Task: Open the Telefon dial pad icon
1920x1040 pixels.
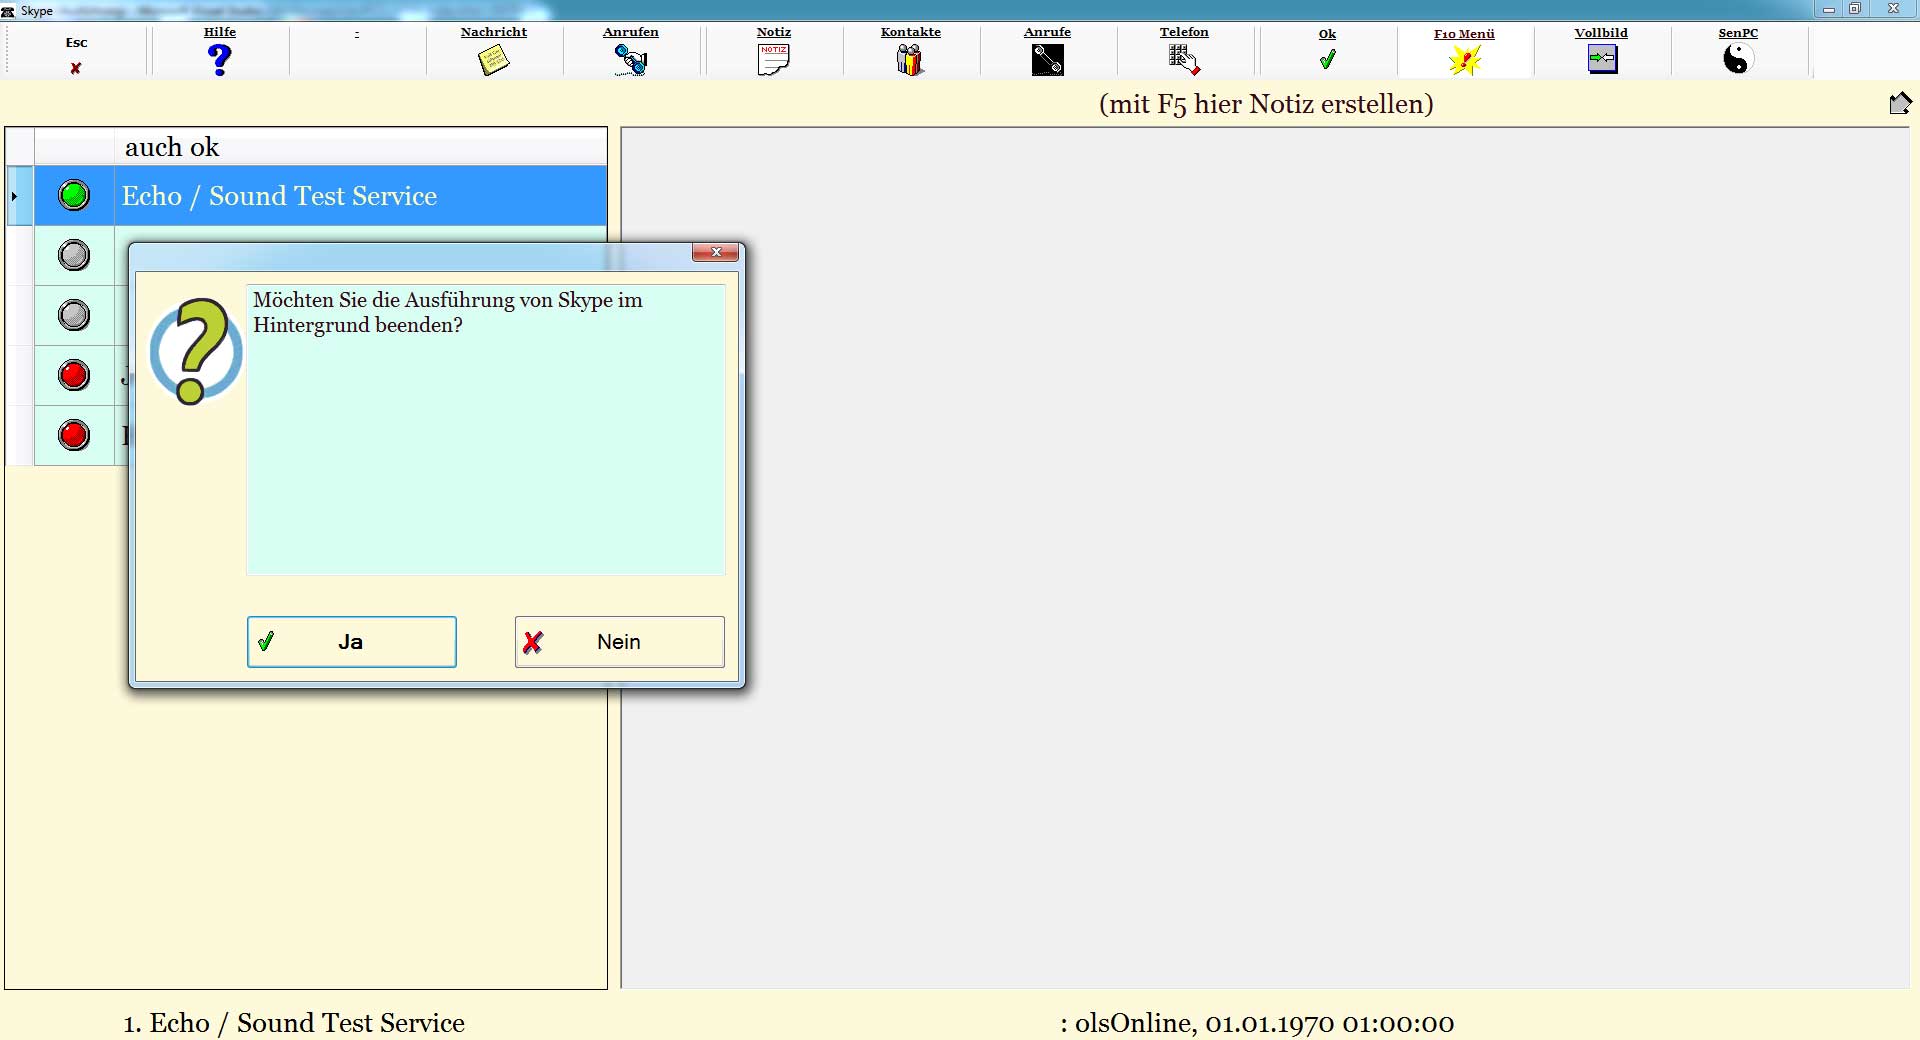Action: (x=1184, y=60)
